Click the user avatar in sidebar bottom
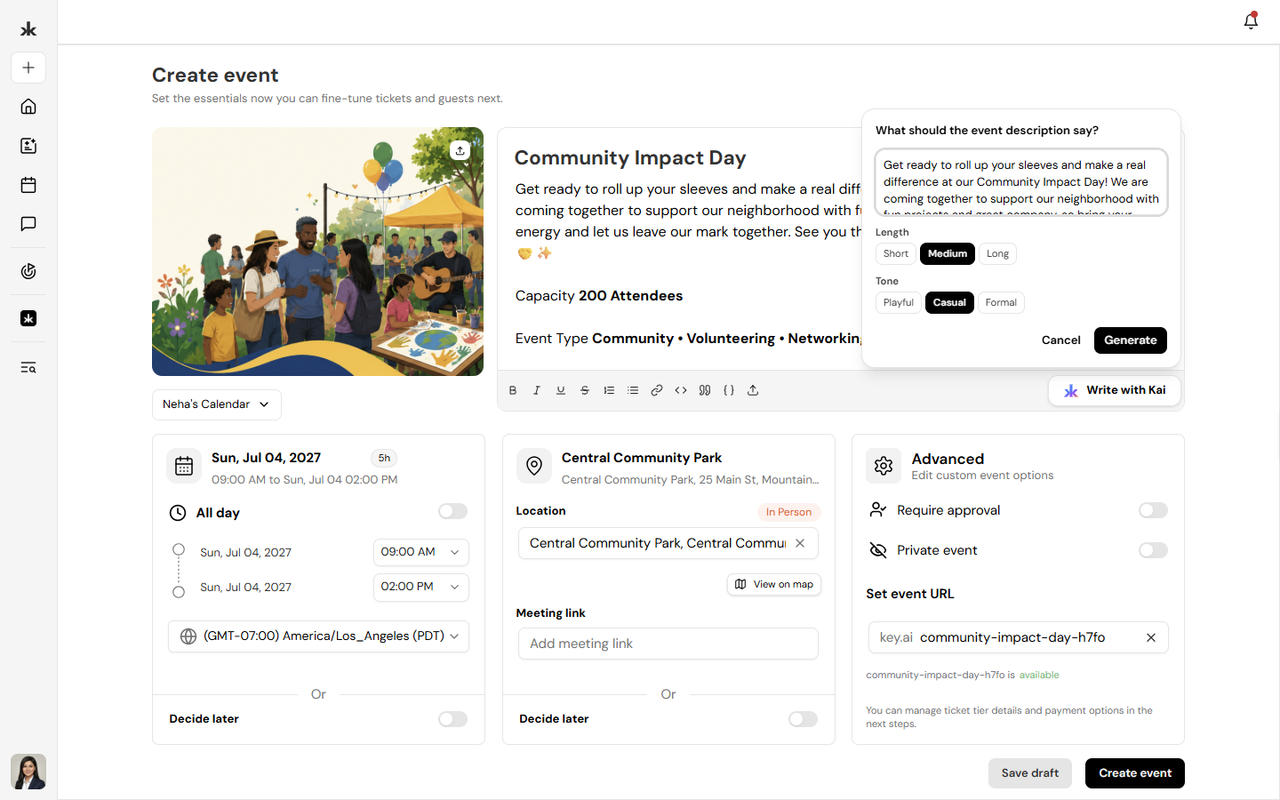This screenshot has height=800, width=1280. click(x=28, y=772)
